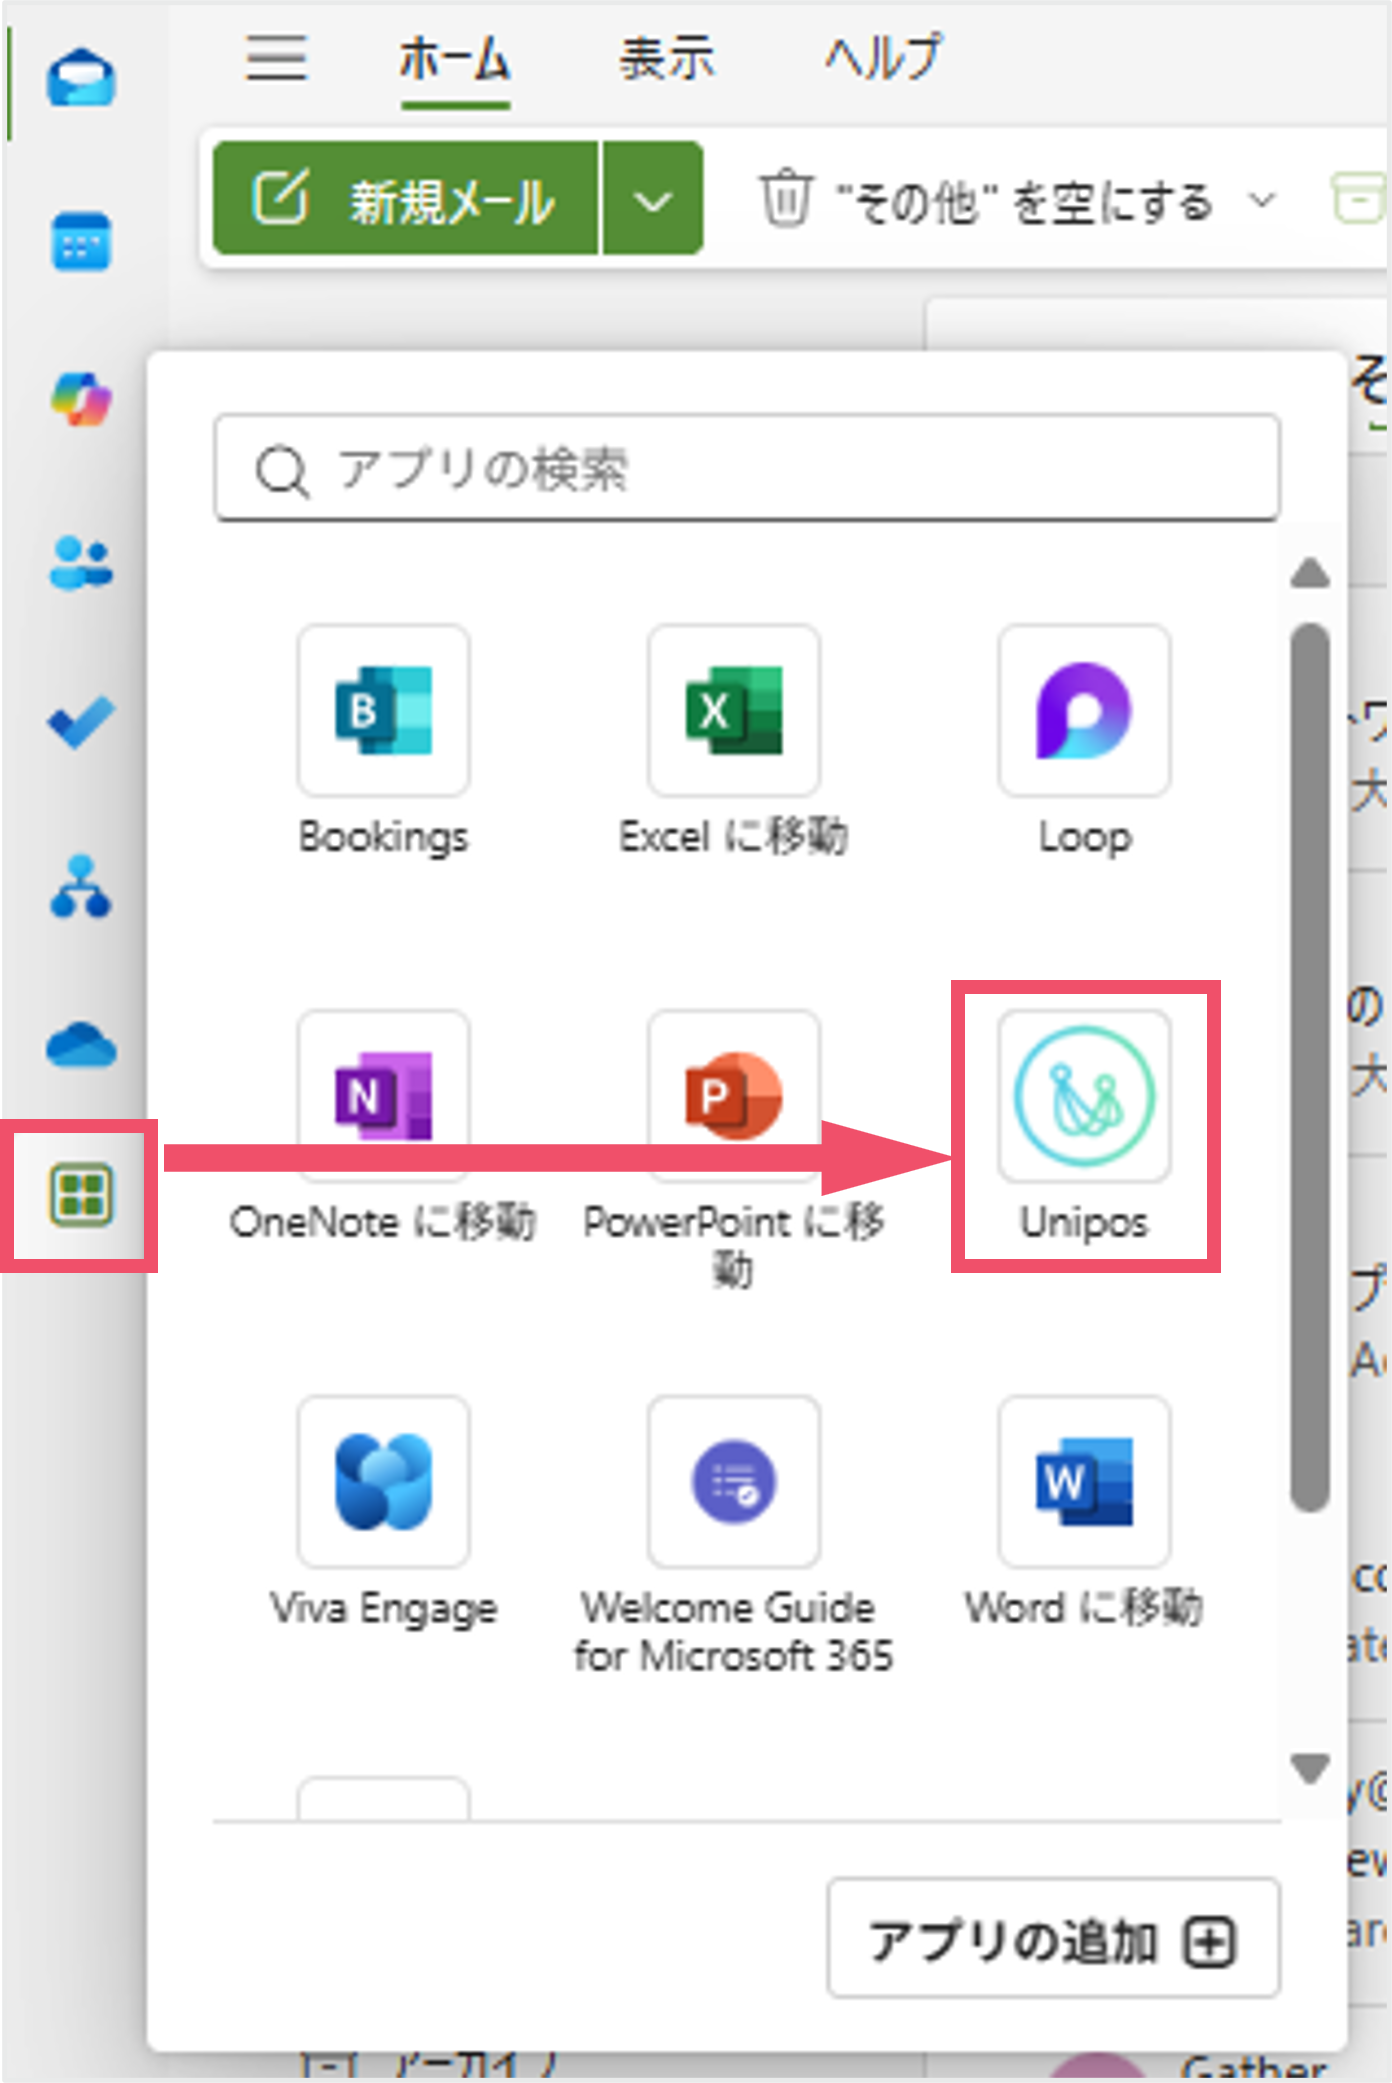Launch Copilot from the sidebar
Image resolution: width=1392 pixels, height=2083 pixels.
[81, 399]
